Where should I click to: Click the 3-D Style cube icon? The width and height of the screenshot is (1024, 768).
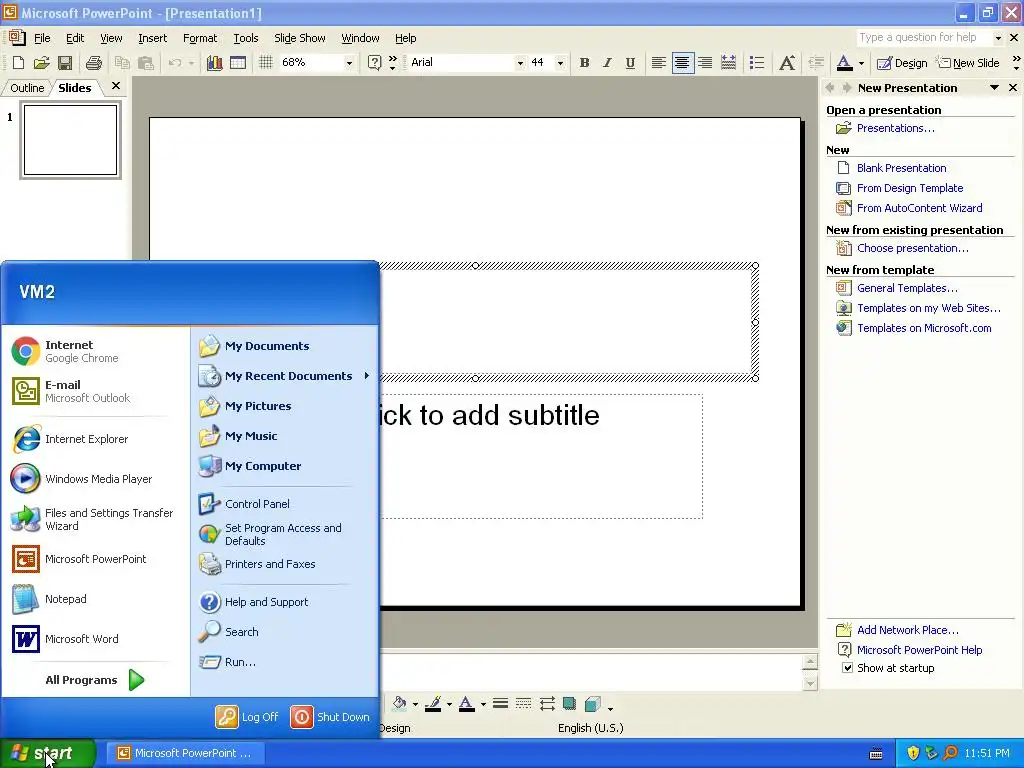[x=592, y=703]
